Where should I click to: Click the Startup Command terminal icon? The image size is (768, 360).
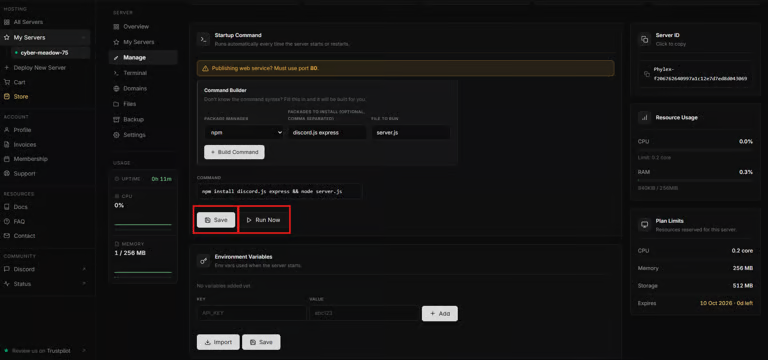click(x=204, y=39)
